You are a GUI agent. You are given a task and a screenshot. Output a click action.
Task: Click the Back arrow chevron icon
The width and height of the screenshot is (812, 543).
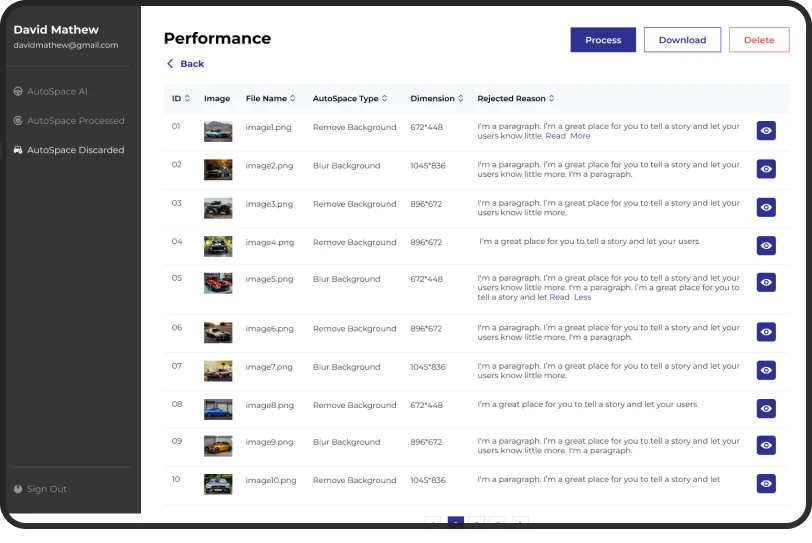coord(170,64)
